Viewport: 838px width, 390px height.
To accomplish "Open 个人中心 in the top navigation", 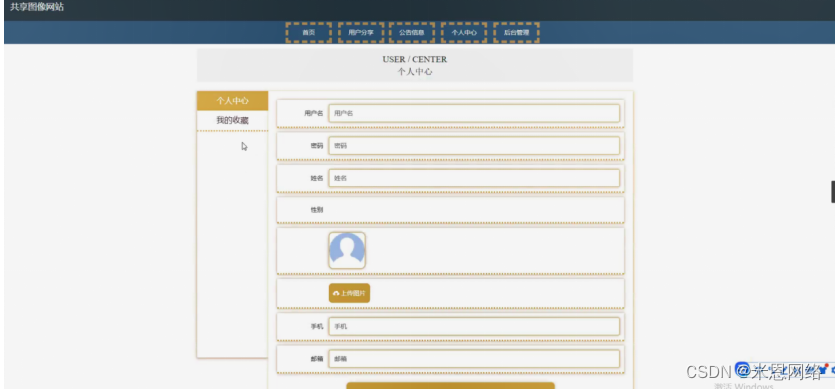I will click(464, 33).
